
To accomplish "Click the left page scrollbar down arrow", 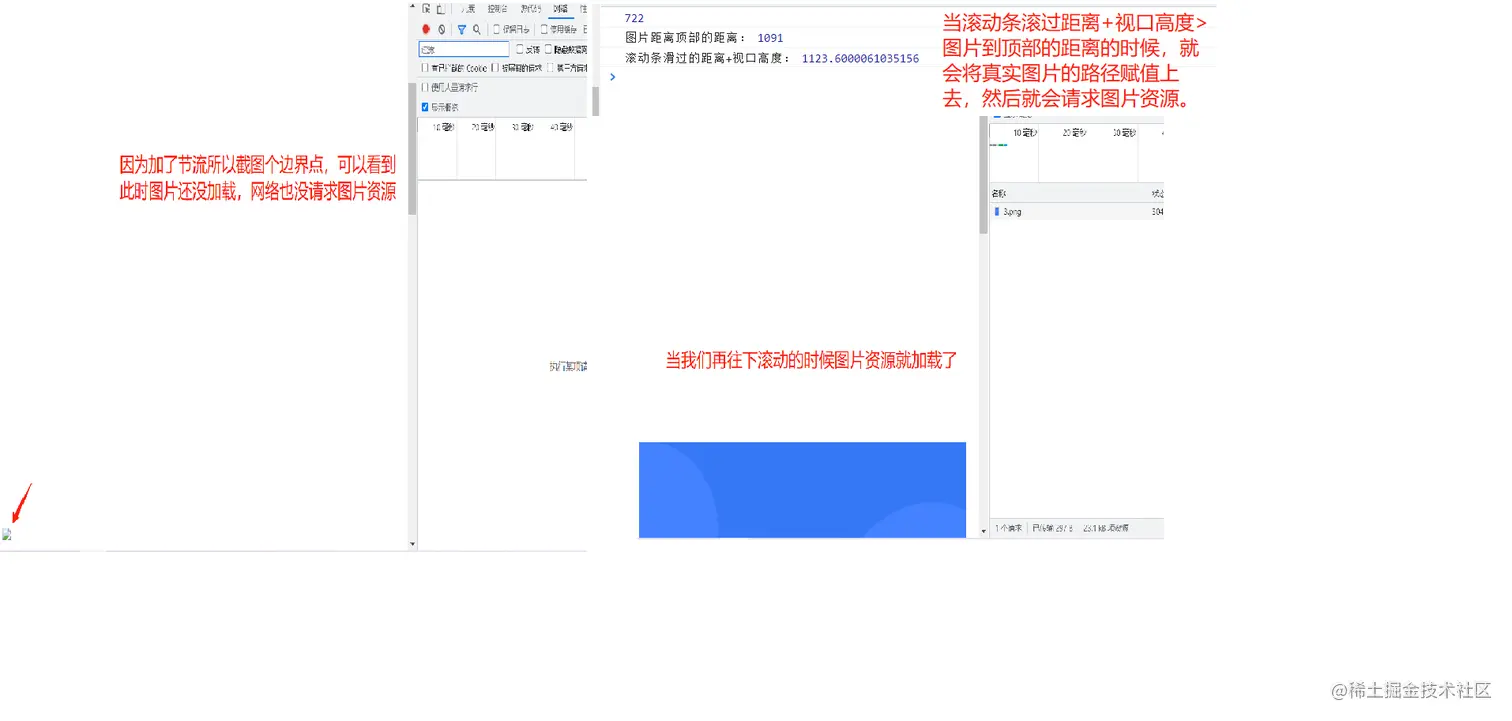I will coord(412,545).
